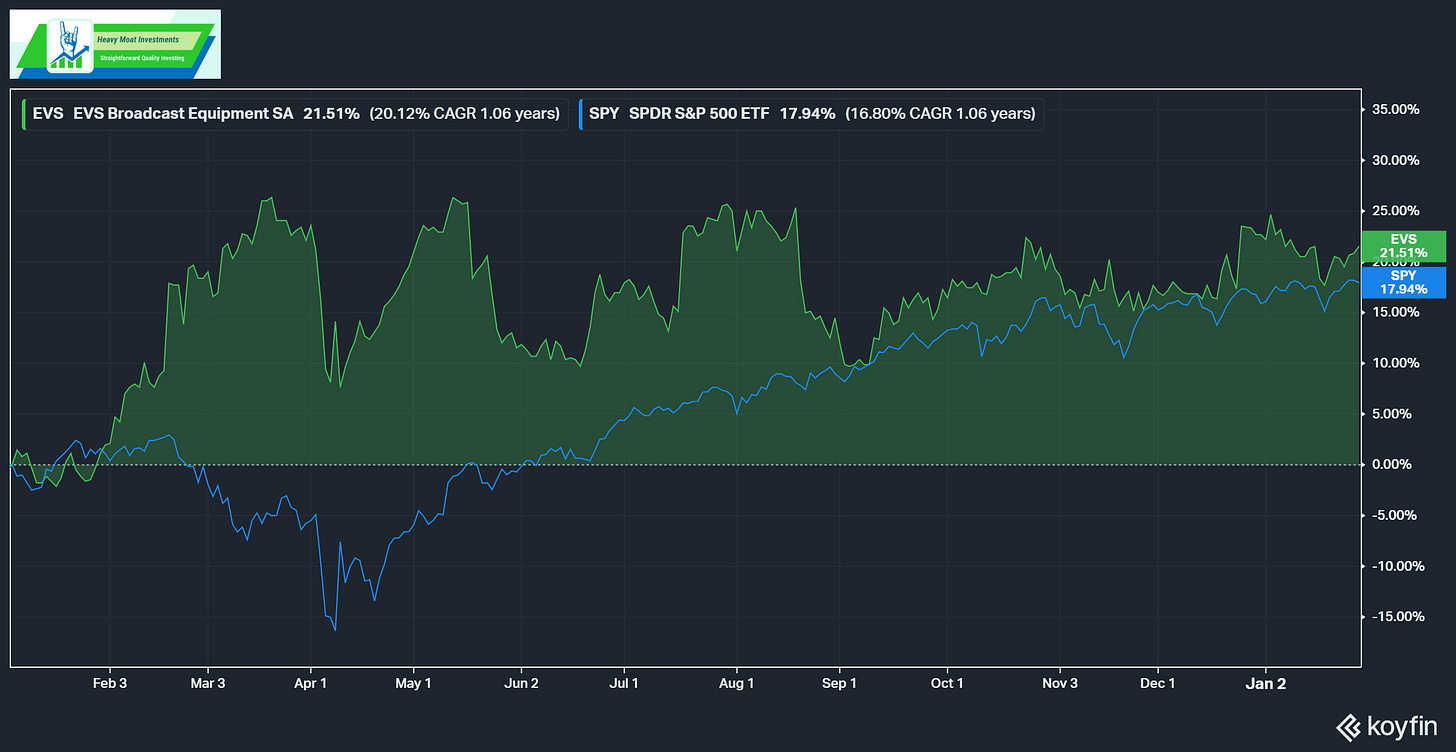Click the Aug 1 date label
1456x752 pixels.
point(736,684)
